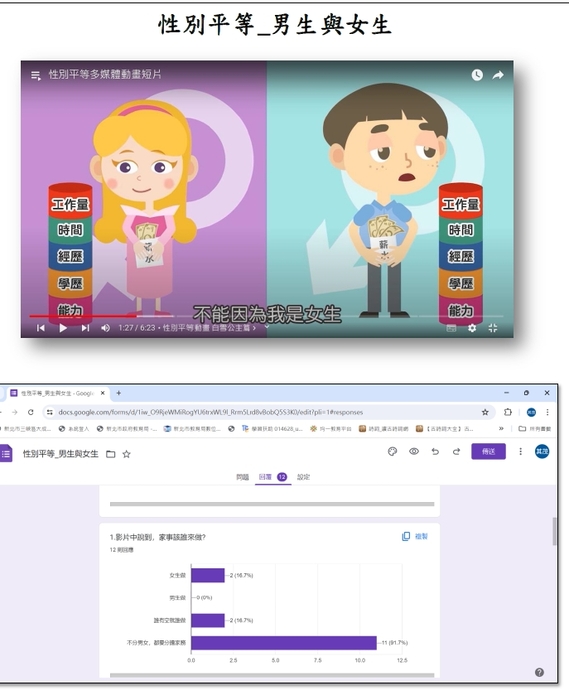569x700 pixels.
Task: Click the question heading 家事該誰來做
Action: coord(158,537)
